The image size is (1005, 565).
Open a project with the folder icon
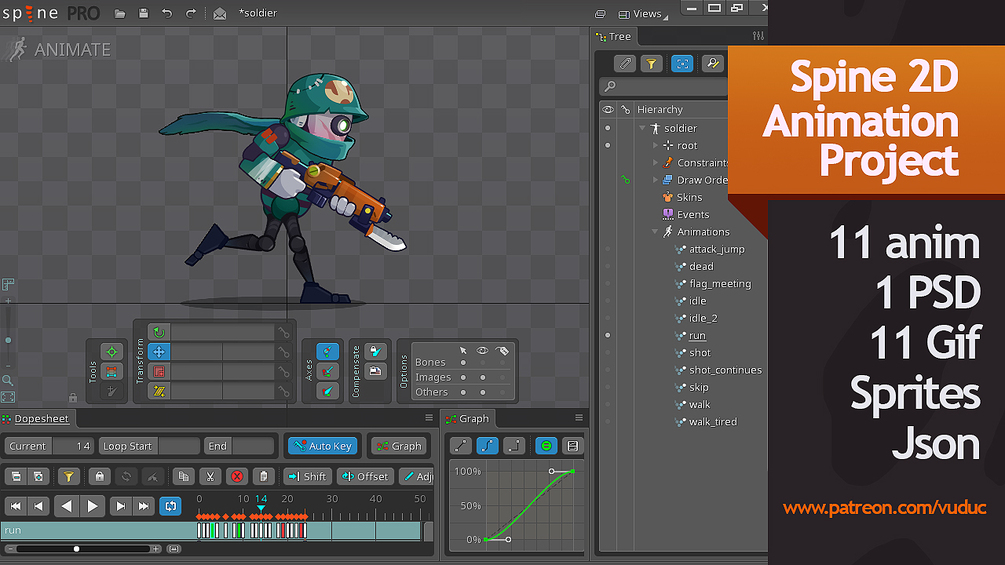[x=120, y=13]
